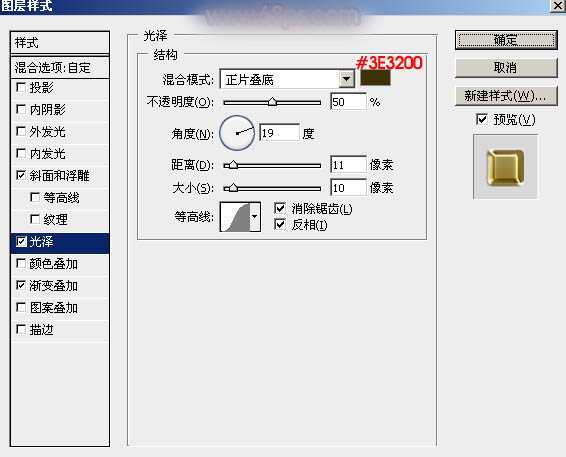Click the 取消 button
Image resolution: width=566 pixels, height=457 pixels.
point(506,68)
